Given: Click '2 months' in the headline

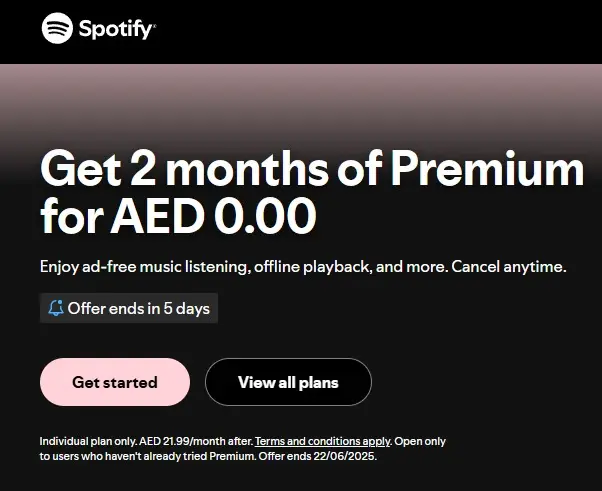Looking at the screenshot, I should pos(229,169).
